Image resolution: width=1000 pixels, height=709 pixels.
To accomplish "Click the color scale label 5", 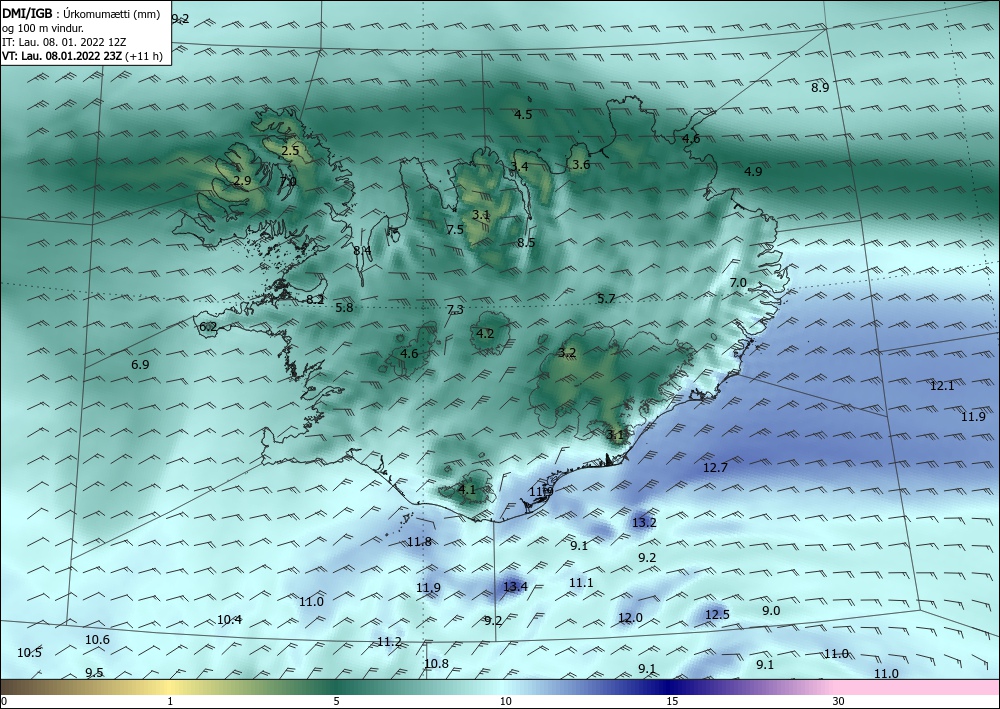I will click(x=336, y=702).
